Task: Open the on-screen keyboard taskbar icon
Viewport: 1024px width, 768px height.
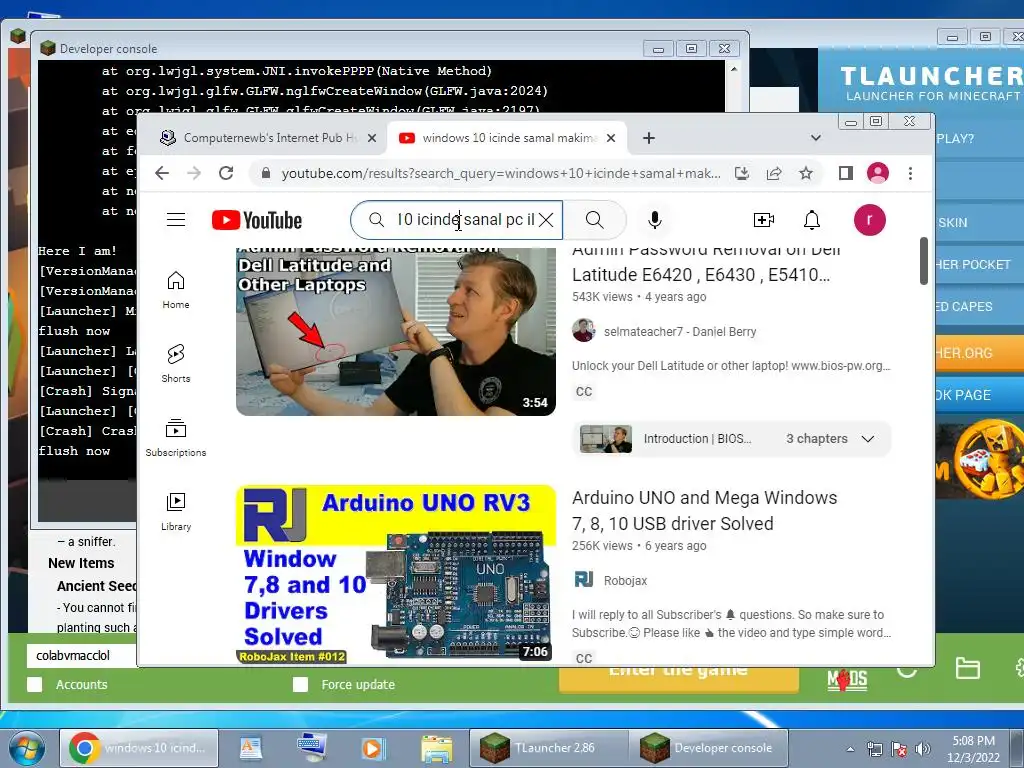Action: 312,748
